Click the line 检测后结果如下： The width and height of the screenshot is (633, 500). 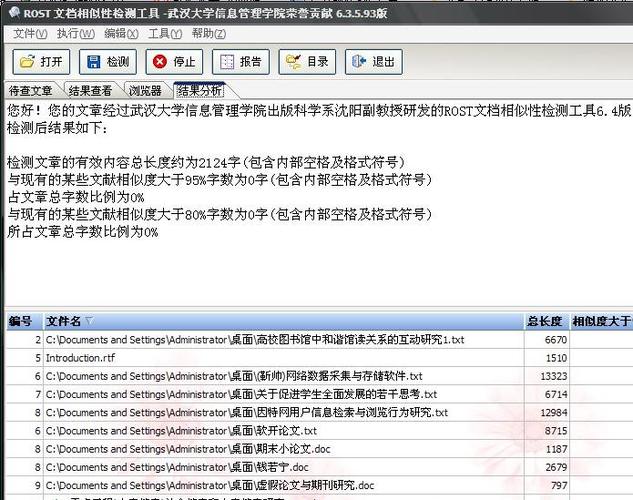(57, 128)
